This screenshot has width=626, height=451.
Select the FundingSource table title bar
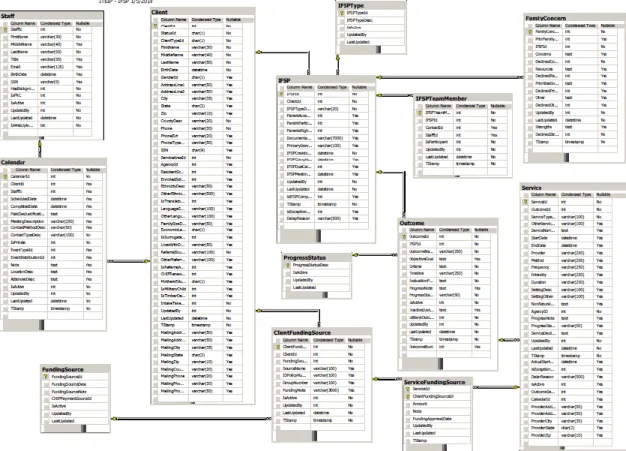coord(75,369)
